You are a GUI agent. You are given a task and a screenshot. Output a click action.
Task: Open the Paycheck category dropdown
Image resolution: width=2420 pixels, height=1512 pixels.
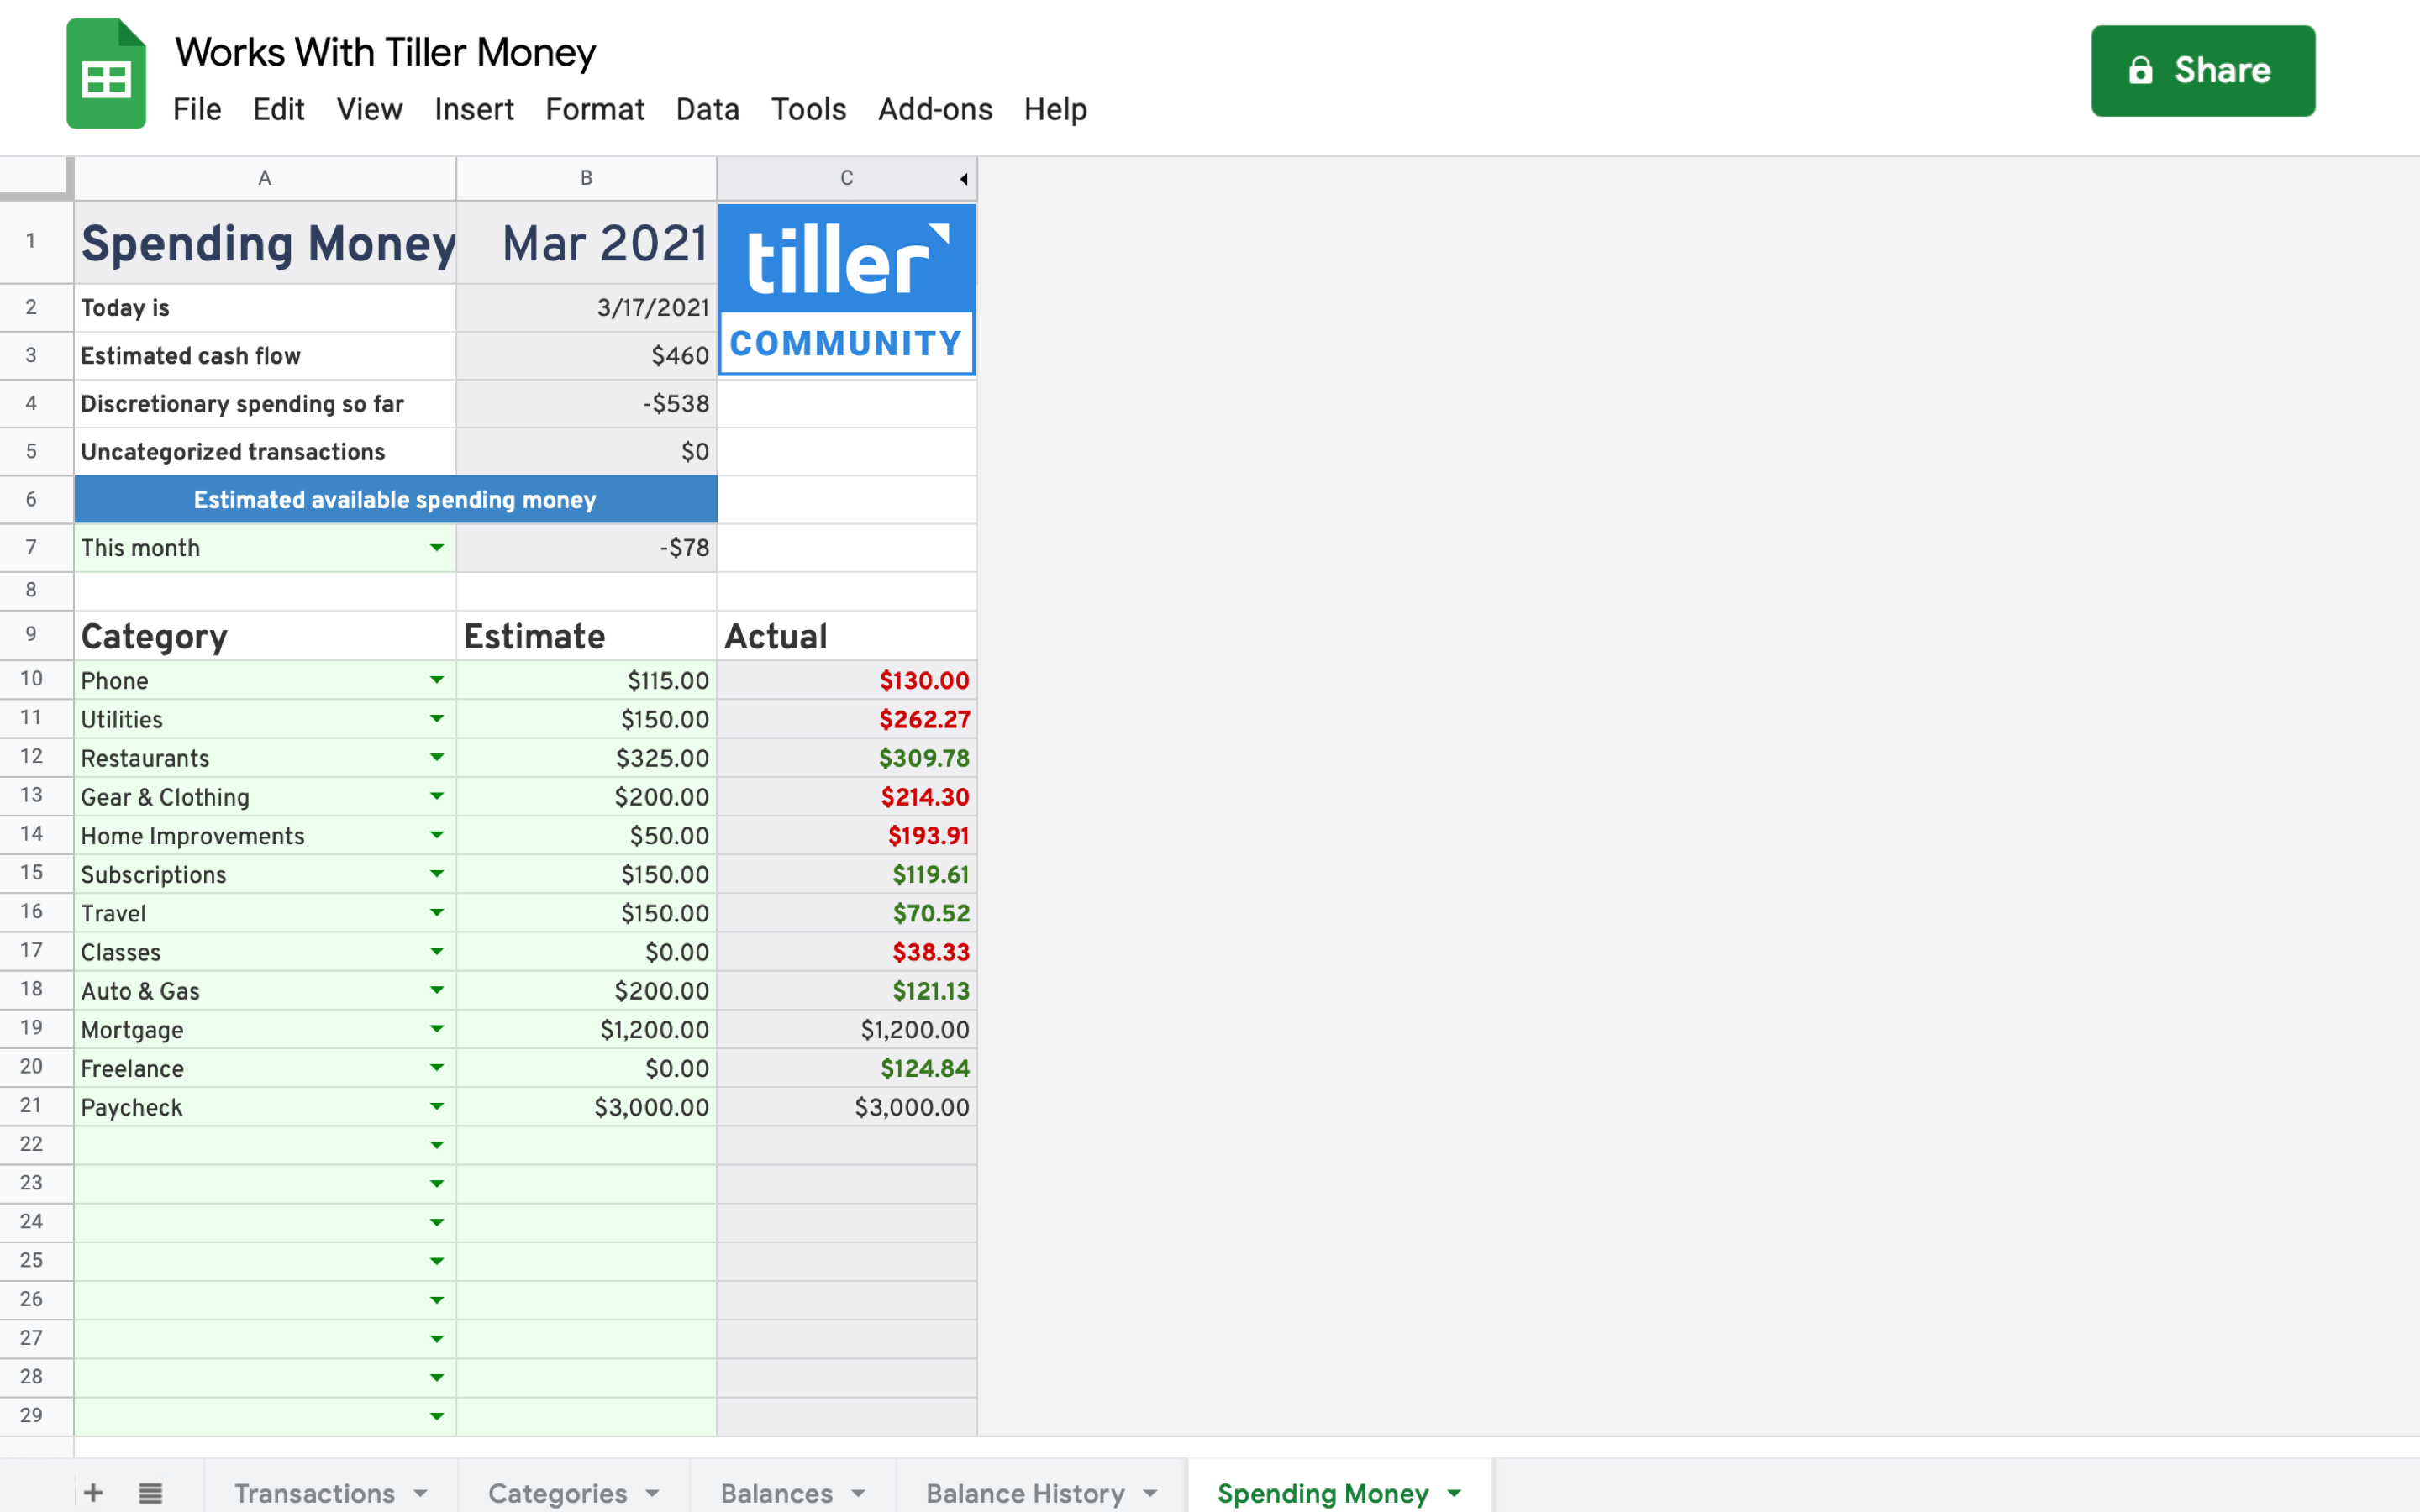point(437,1106)
